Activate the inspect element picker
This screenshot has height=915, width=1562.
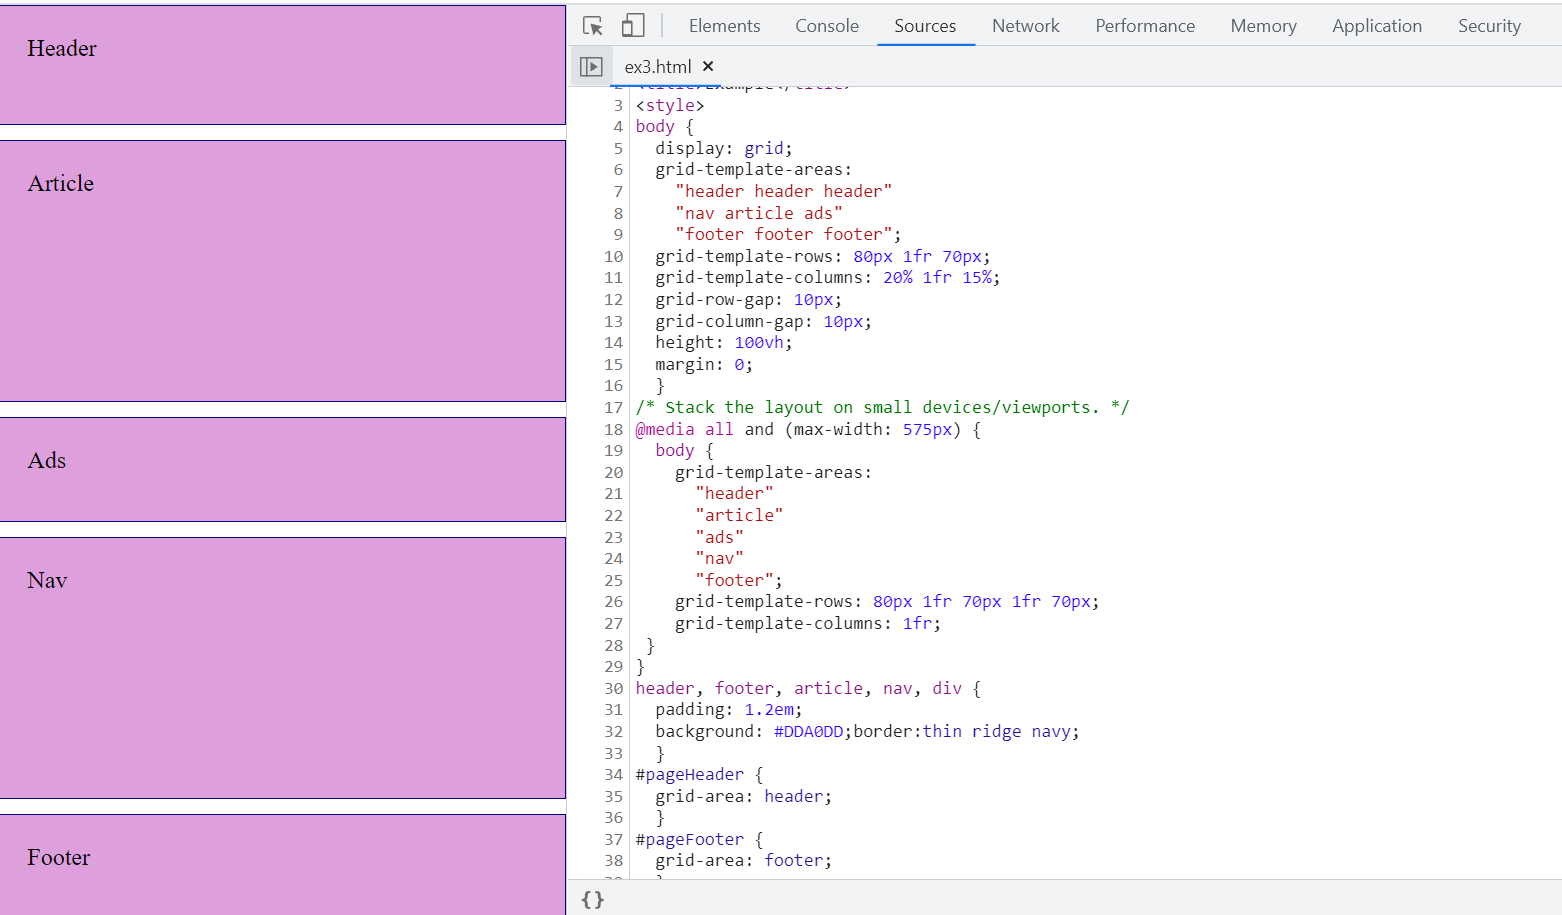pyautogui.click(x=593, y=26)
